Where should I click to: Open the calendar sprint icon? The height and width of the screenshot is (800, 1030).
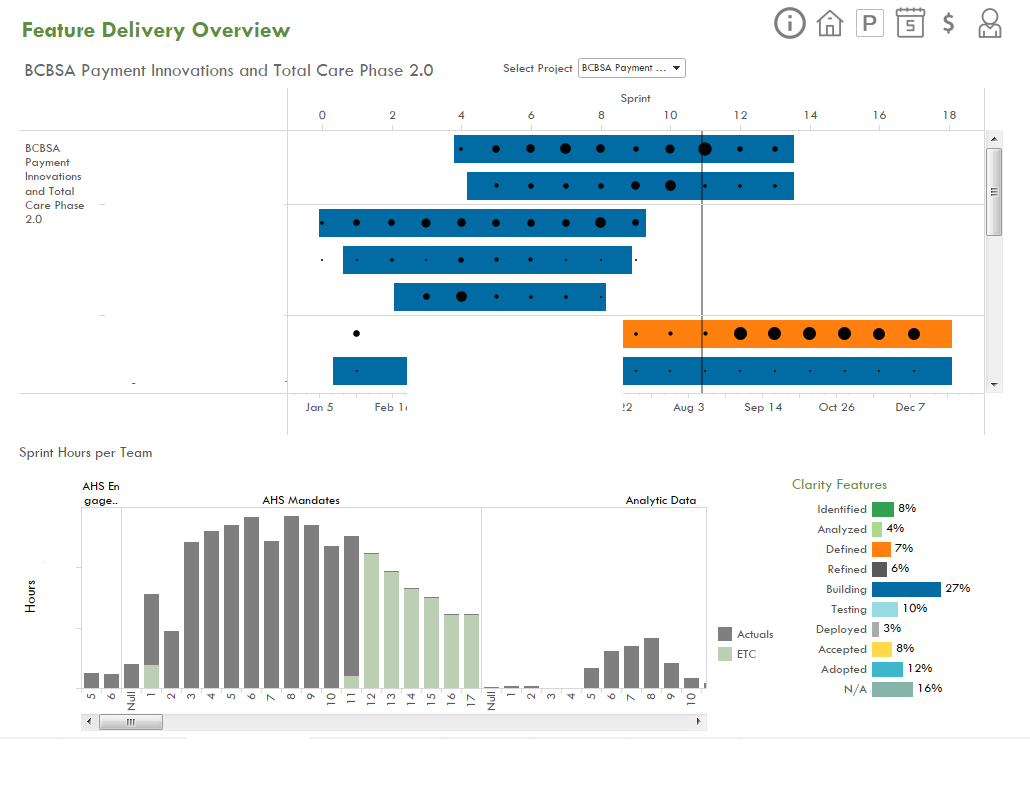(x=910, y=22)
